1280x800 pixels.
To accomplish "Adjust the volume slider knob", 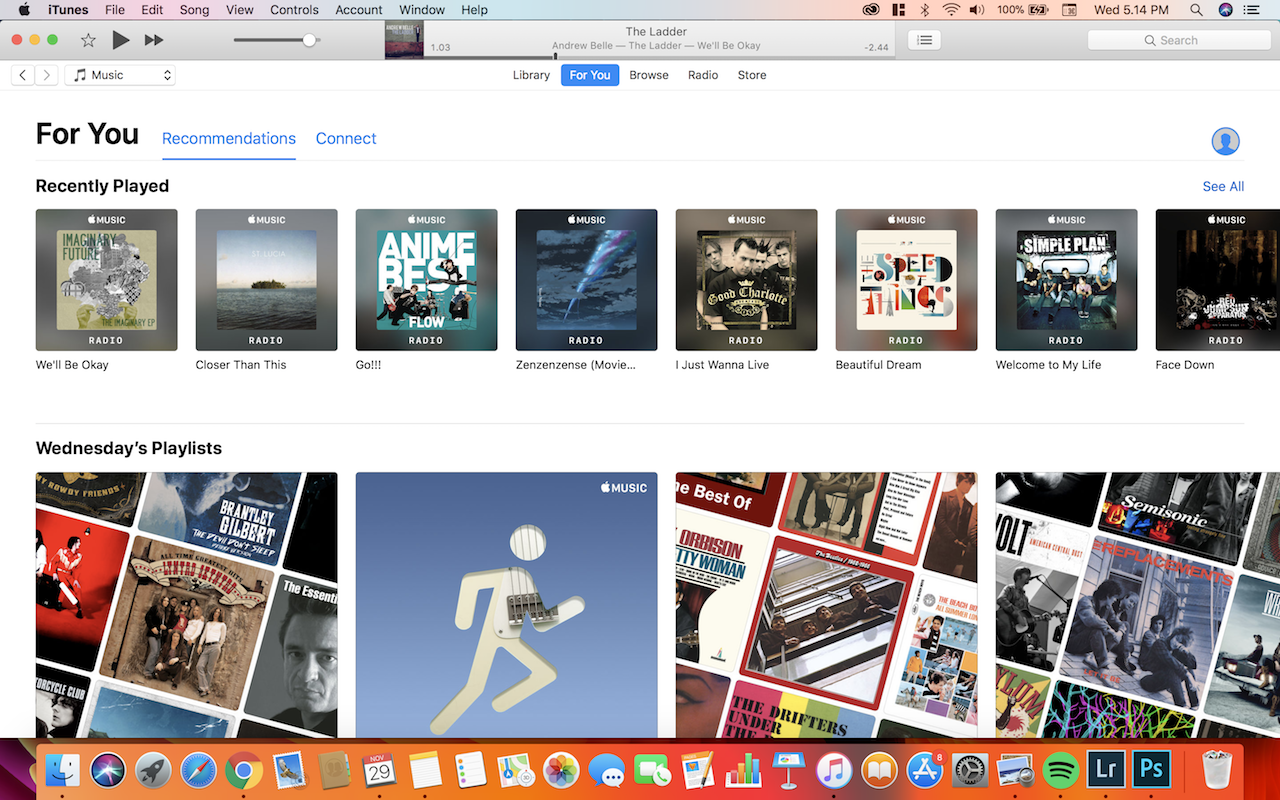I will pyautogui.click(x=309, y=40).
